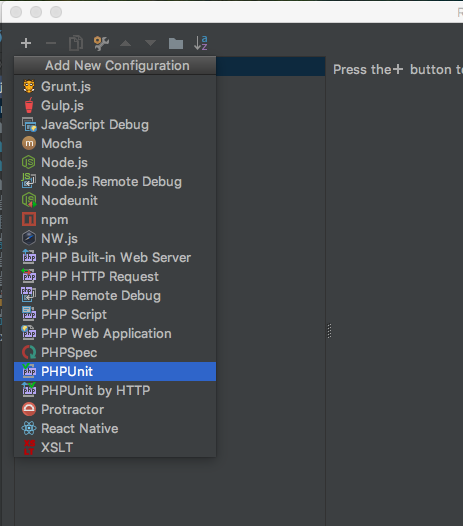Choose the PHPSpec label

69,353
